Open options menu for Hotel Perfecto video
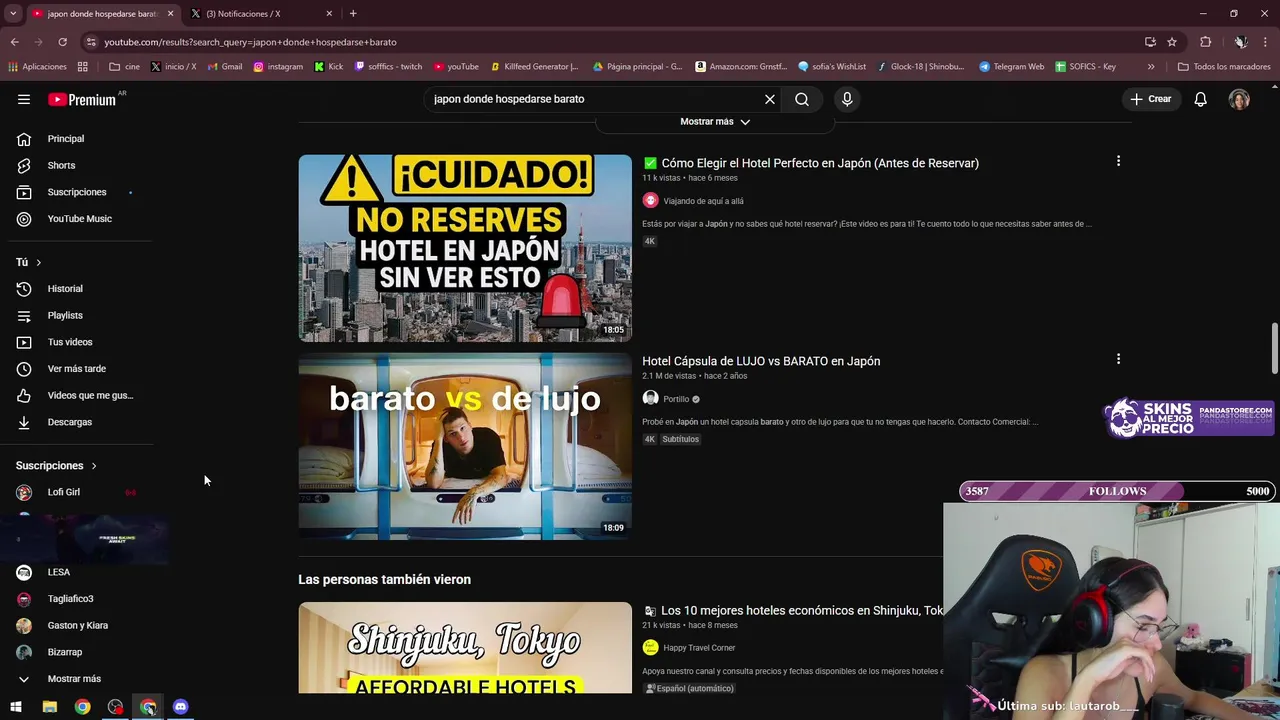This screenshot has height=720, width=1280. (x=1118, y=161)
